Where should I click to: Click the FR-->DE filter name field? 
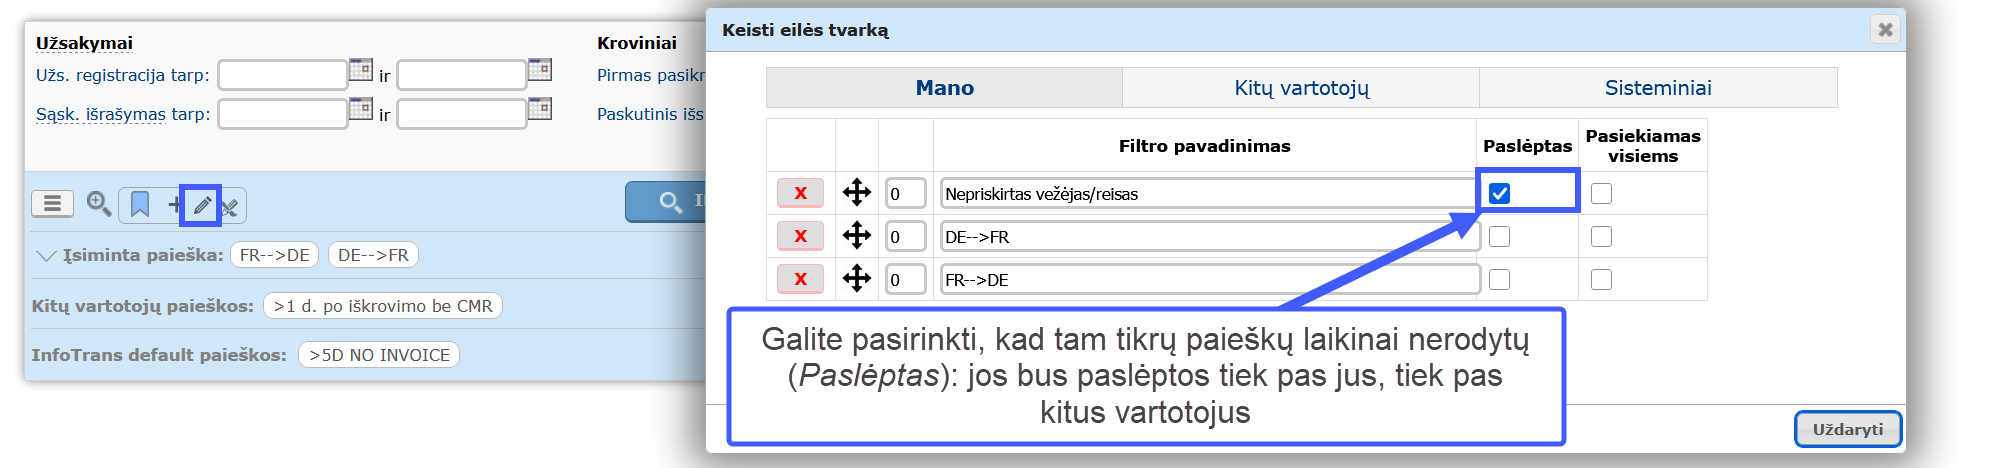pos(1210,279)
